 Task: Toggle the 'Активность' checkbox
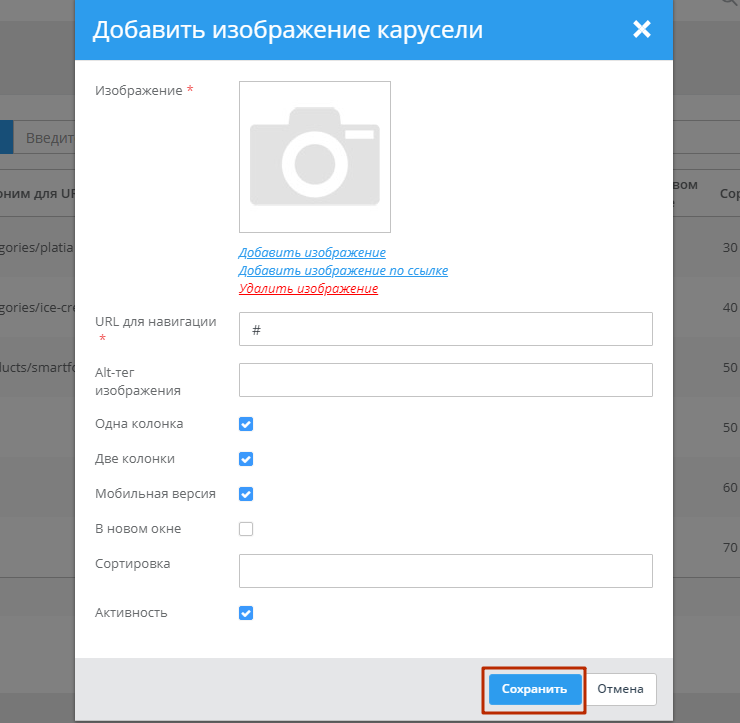point(246,613)
